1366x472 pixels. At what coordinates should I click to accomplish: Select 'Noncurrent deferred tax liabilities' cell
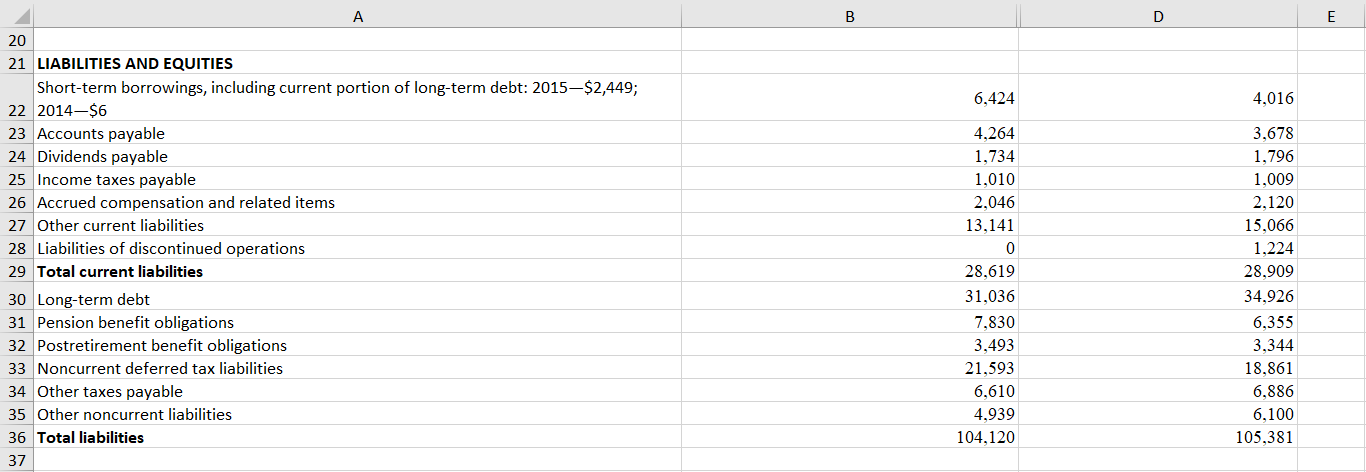[x=358, y=368]
